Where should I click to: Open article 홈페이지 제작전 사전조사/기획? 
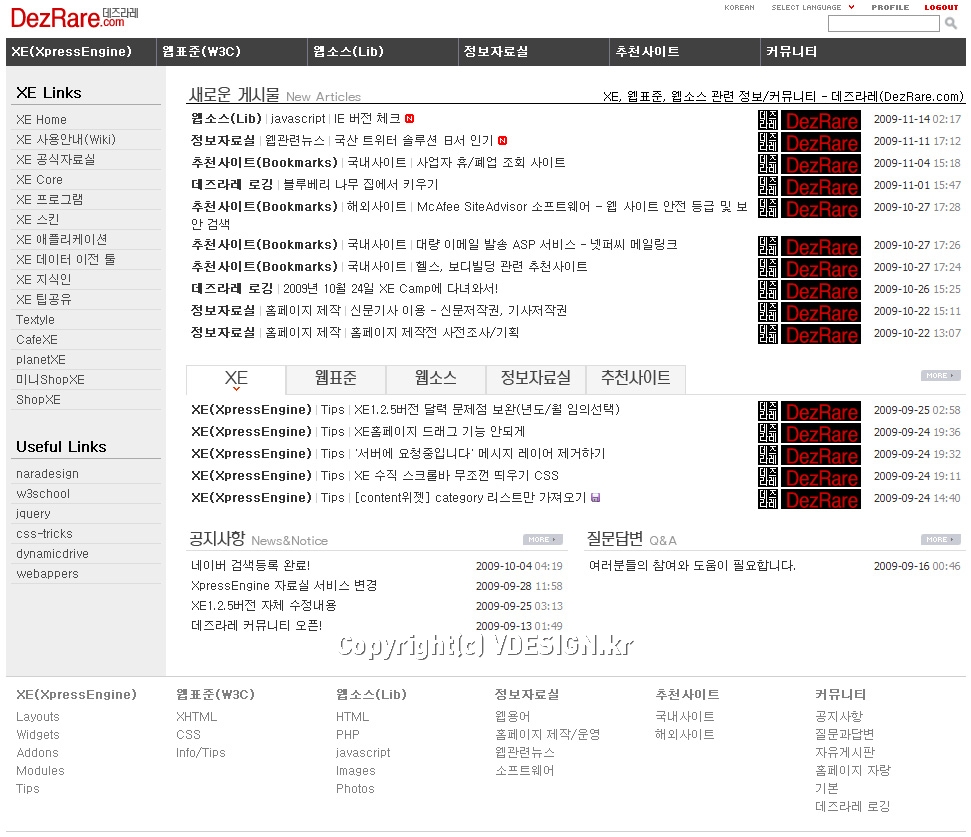(x=435, y=332)
